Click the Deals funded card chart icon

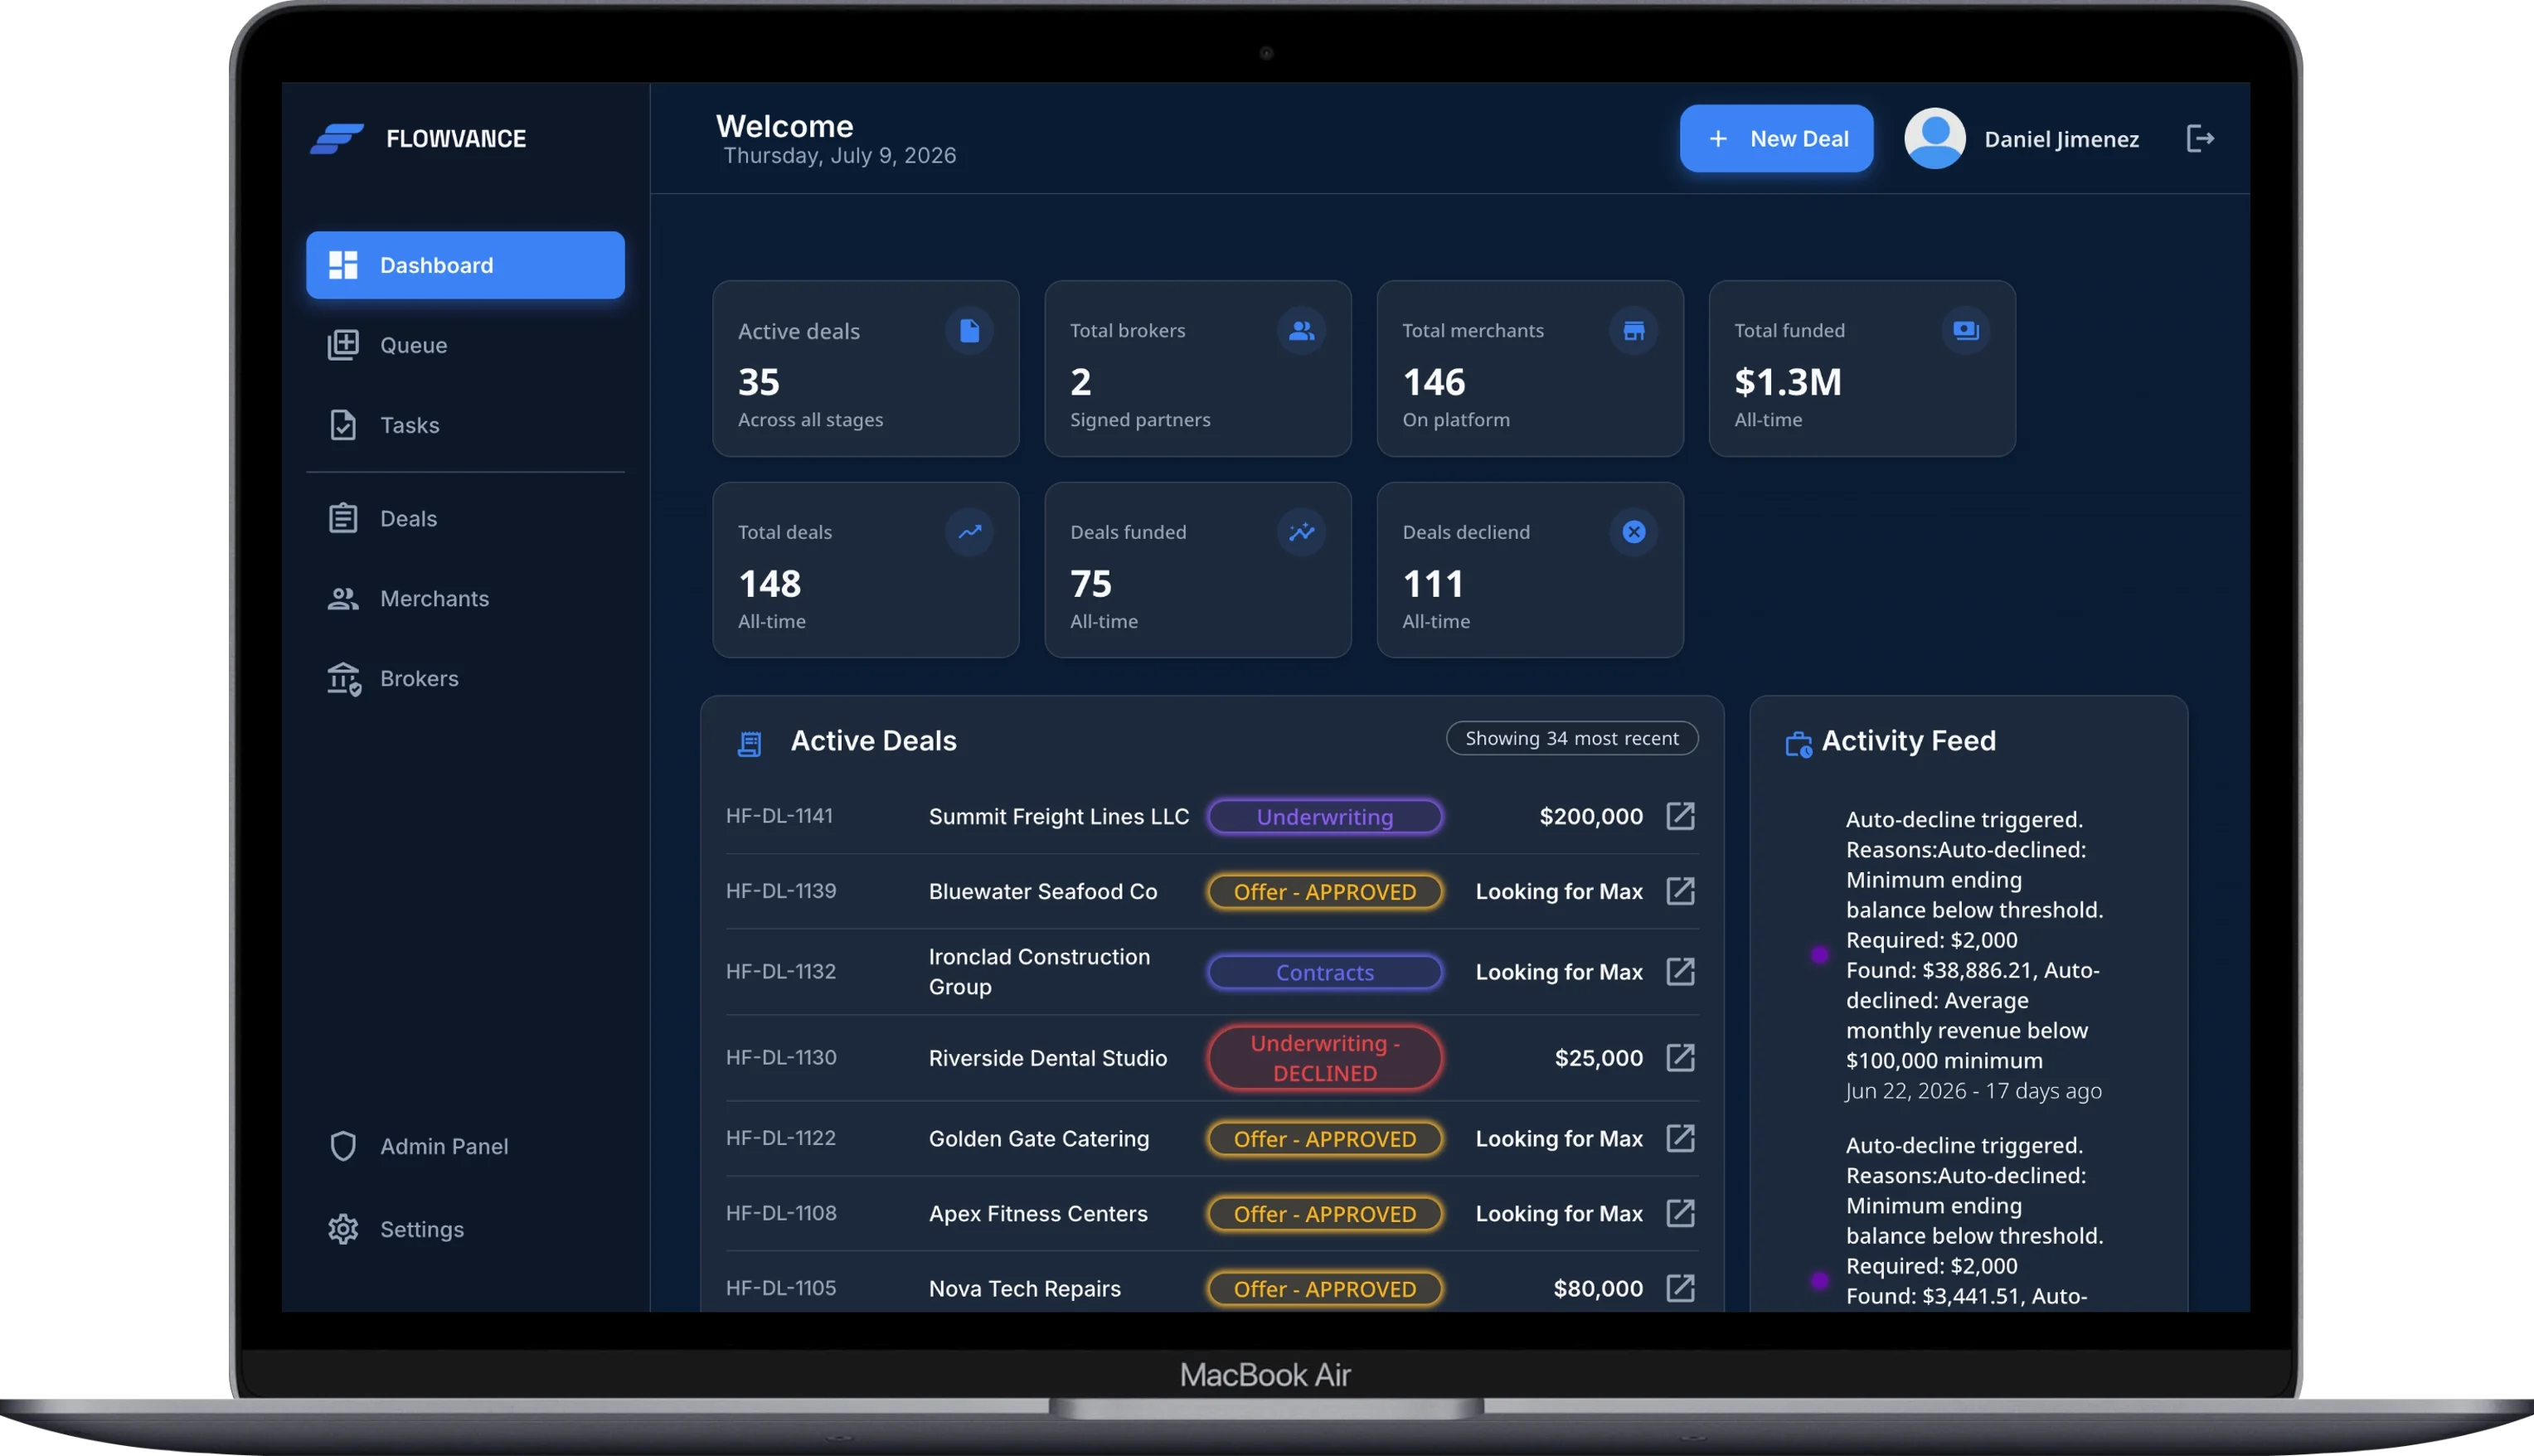click(1301, 532)
